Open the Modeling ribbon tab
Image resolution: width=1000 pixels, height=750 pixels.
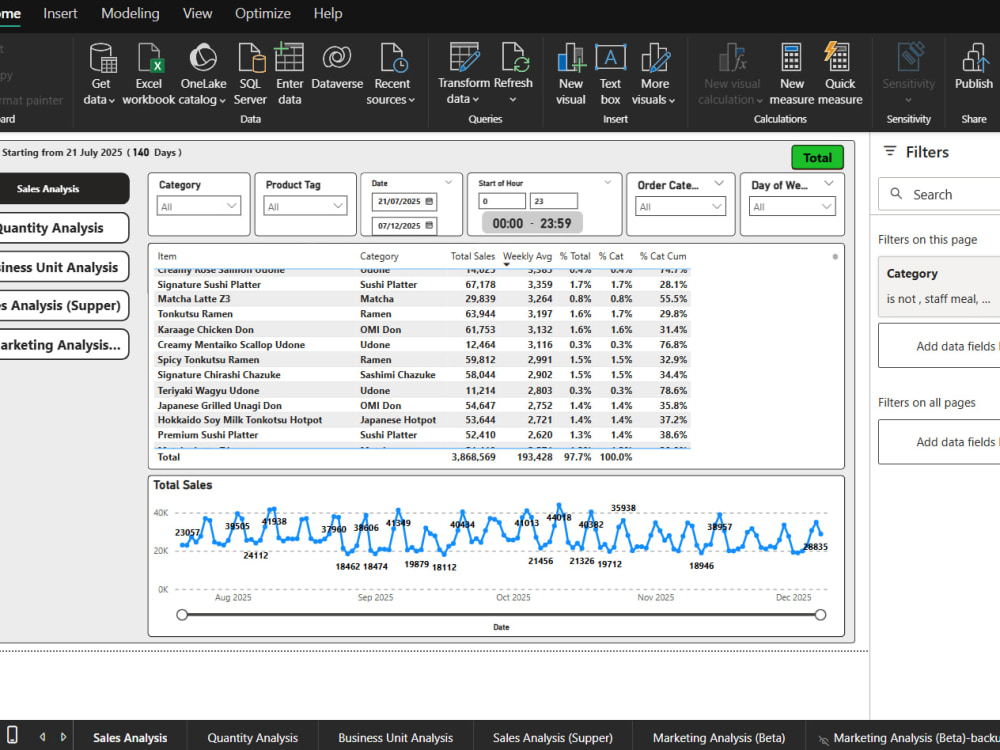point(130,13)
